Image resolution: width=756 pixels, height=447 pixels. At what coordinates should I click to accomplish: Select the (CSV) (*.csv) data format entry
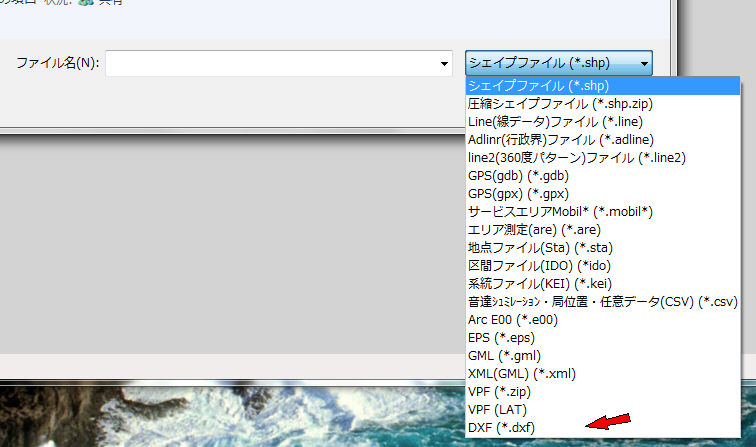[602, 301]
